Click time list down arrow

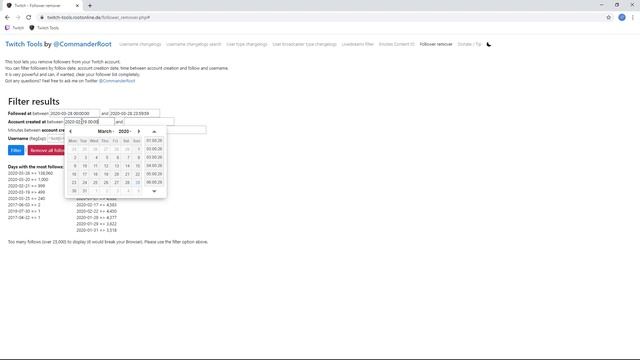(x=154, y=191)
